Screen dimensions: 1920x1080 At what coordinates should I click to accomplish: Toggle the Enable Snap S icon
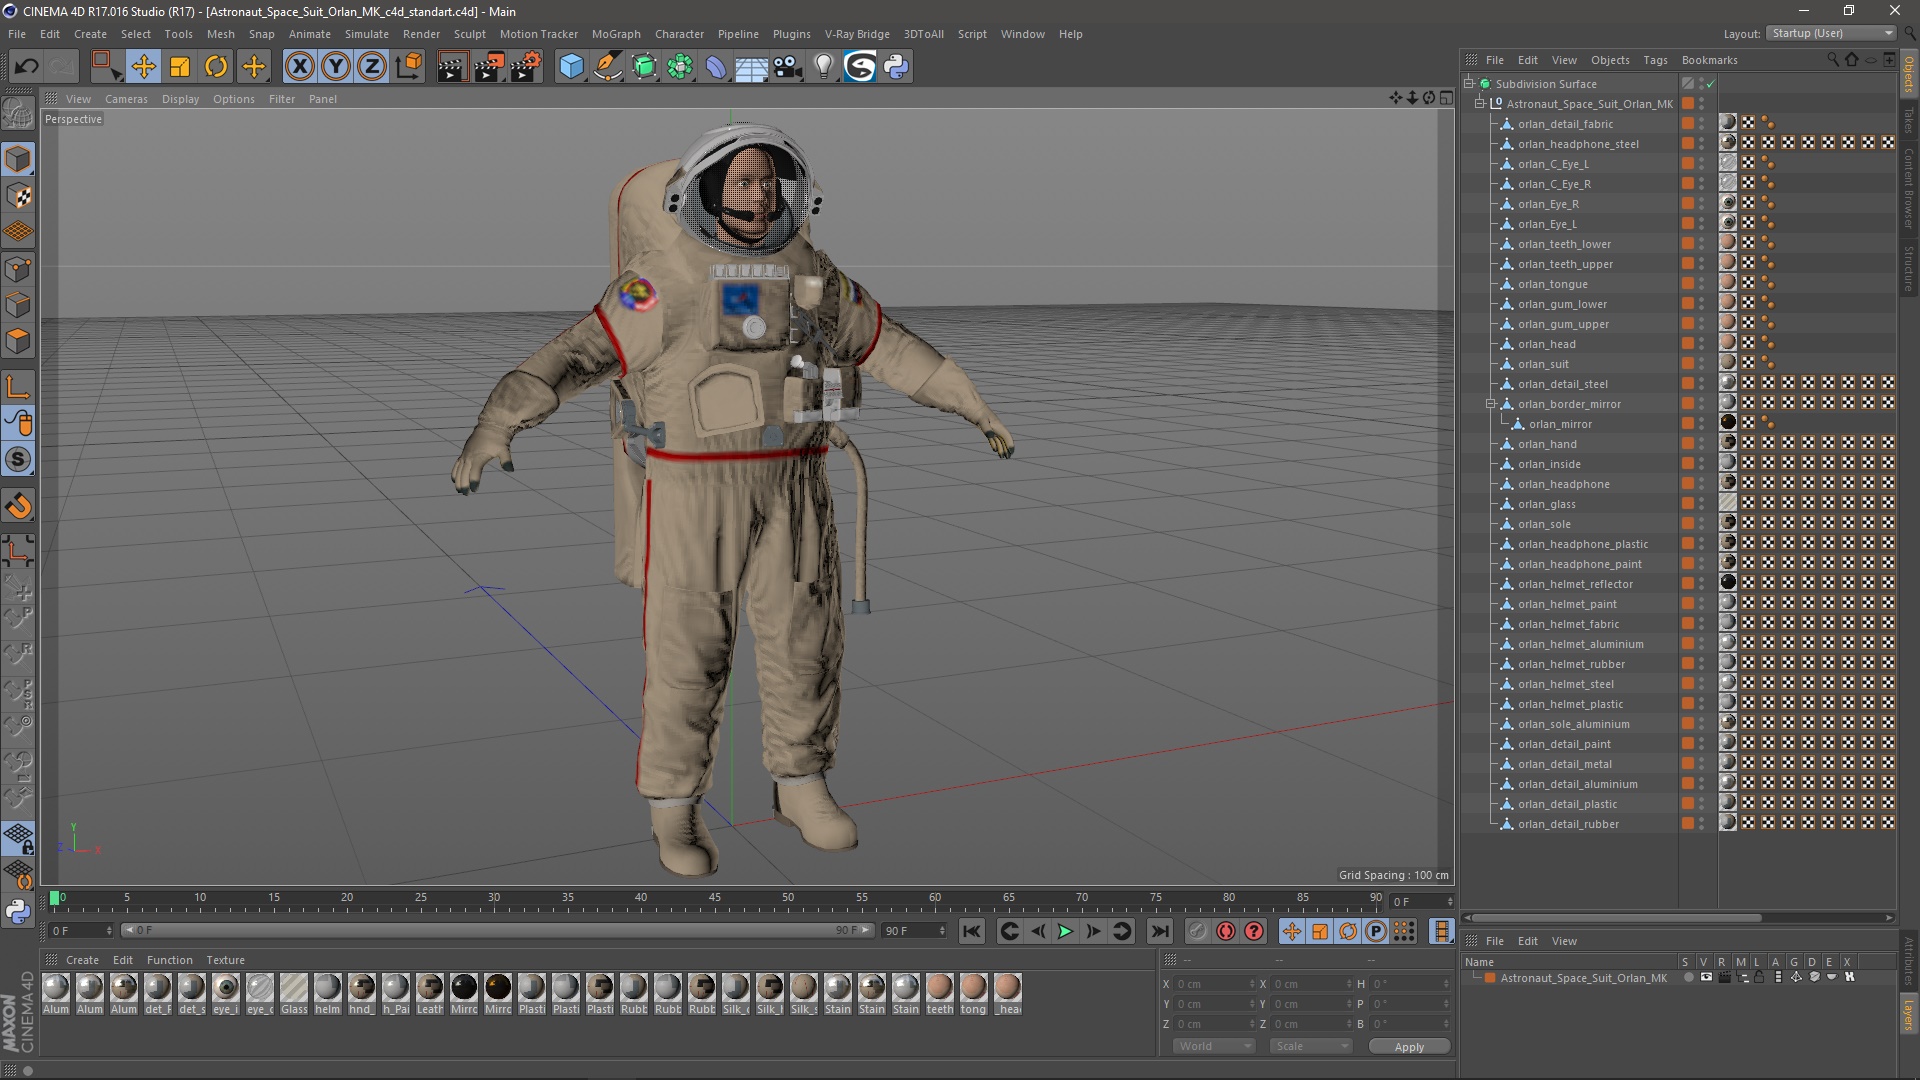pyautogui.click(x=18, y=459)
